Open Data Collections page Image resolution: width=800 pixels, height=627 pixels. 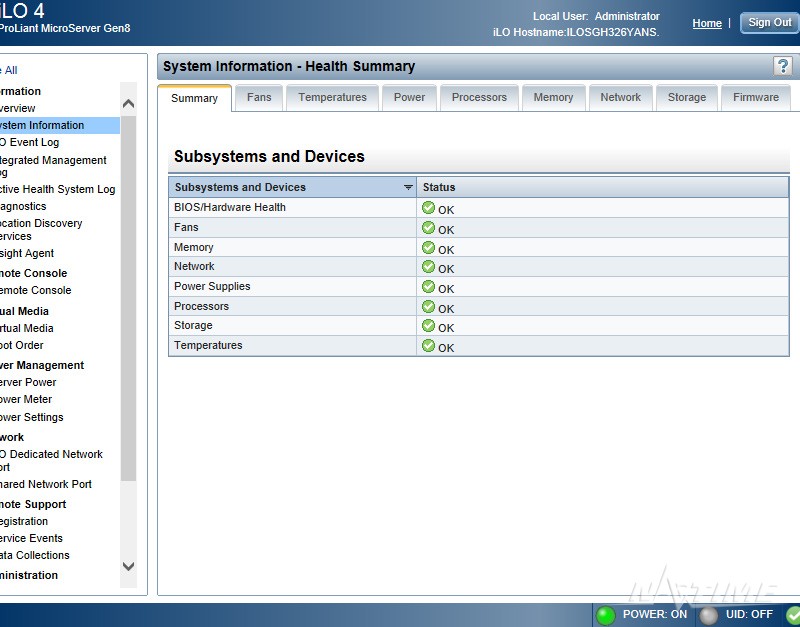tap(35, 555)
